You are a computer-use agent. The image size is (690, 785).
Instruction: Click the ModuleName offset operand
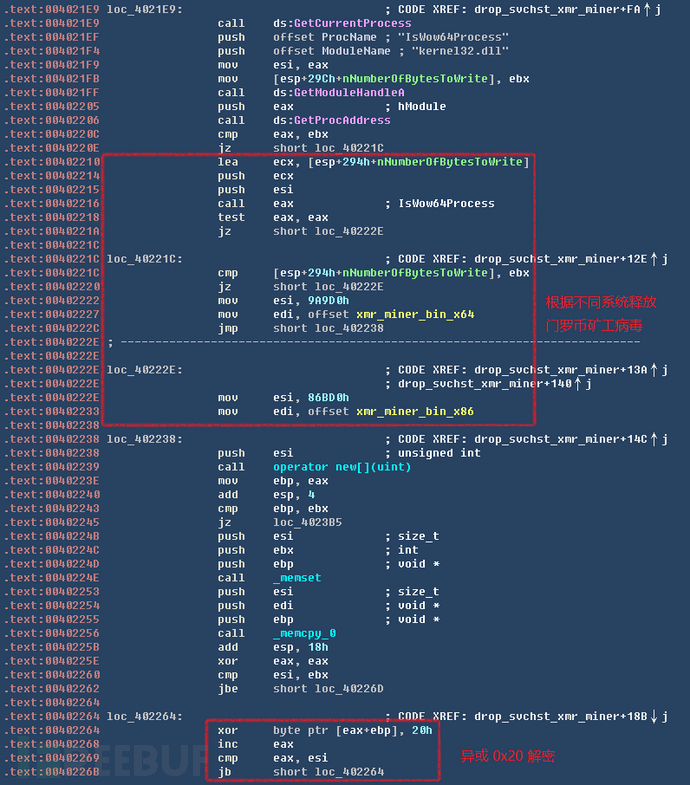[x=356, y=51]
